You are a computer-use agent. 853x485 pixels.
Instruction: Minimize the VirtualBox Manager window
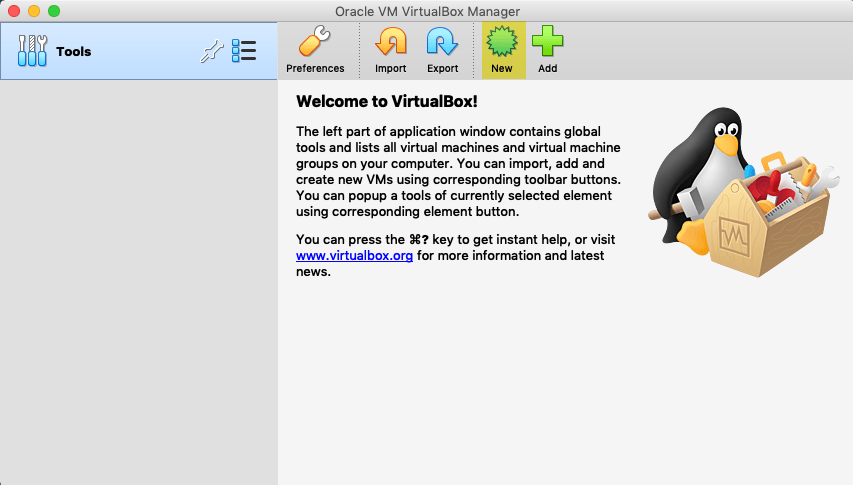34,11
